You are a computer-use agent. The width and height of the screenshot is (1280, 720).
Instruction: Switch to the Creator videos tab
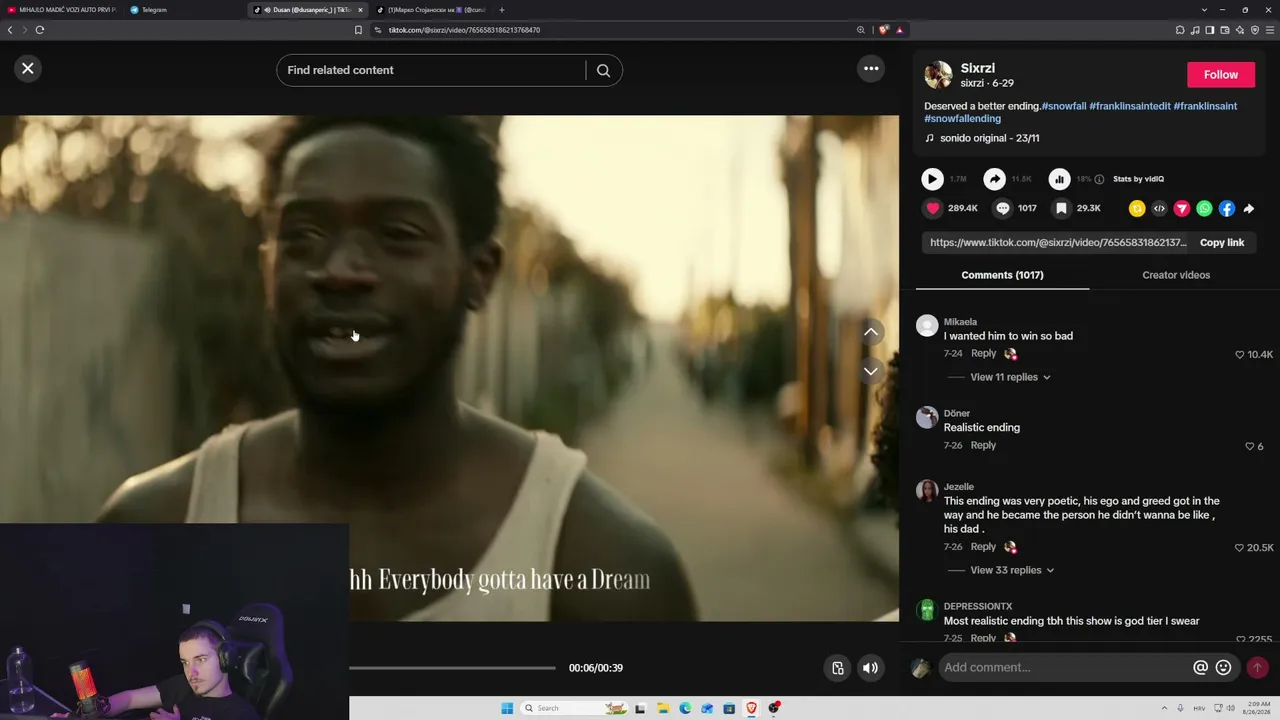click(1176, 275)
